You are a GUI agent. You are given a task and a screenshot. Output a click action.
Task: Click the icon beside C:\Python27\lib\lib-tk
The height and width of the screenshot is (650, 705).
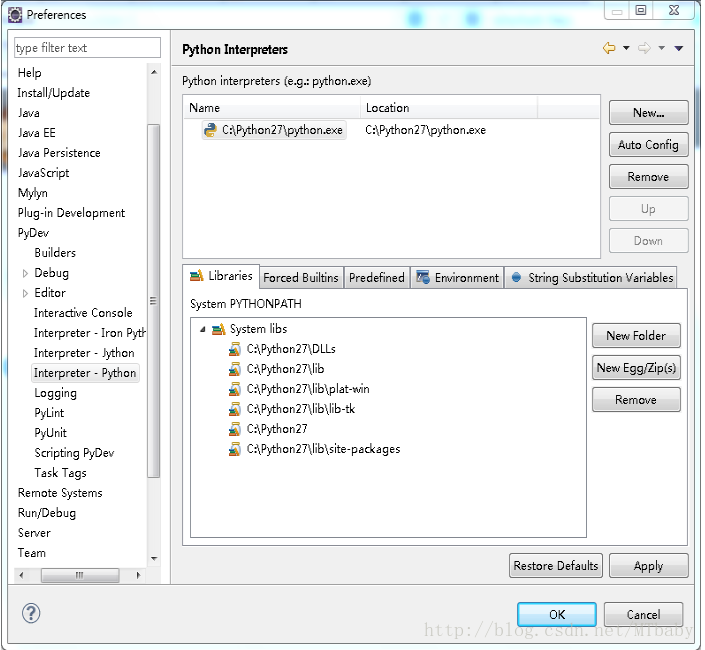[x=235, y=409]
